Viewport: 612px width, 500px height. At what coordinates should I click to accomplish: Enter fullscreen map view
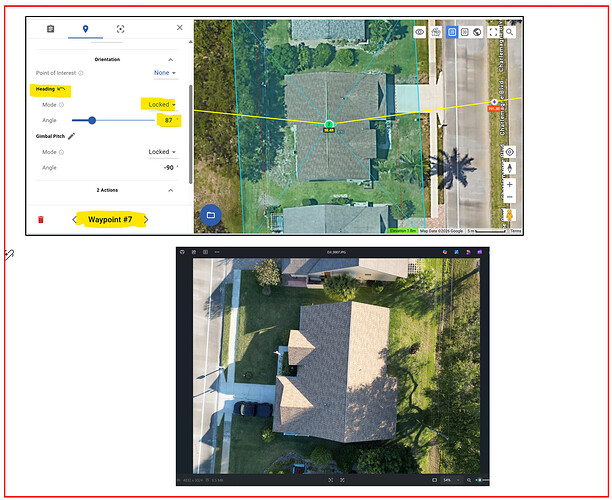click(494, 32)
